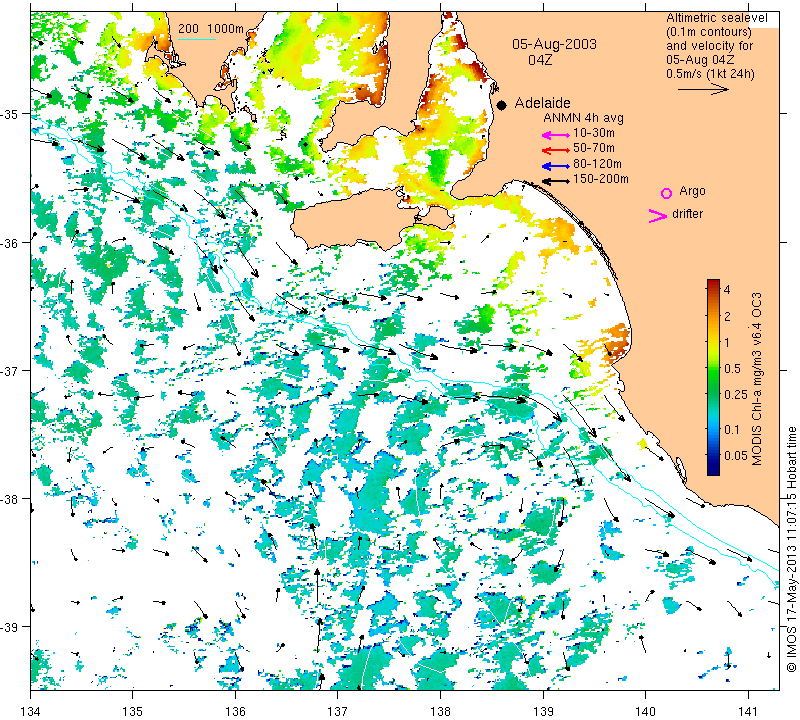Image resolution: width=800 pixels, height=720 pixels.
Task: Click the colorbar value 0.25 label
Action: coord(736,394)
